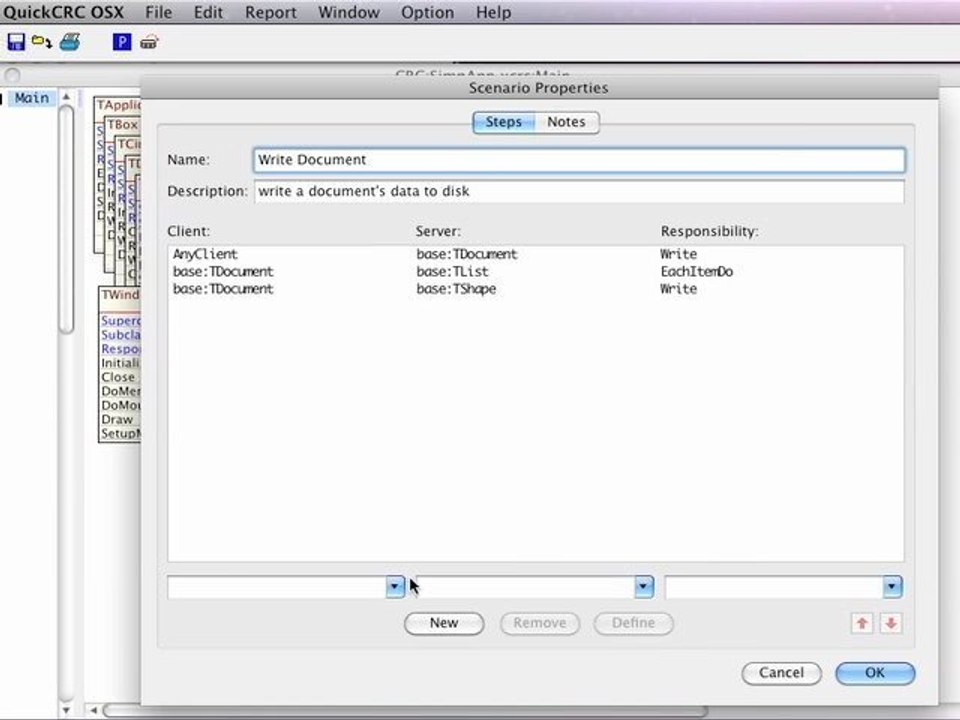Viewport: 960px width, 720px height.
Task: Click the Subcla link on the TWind card
Action: click(x=121, y=335)
